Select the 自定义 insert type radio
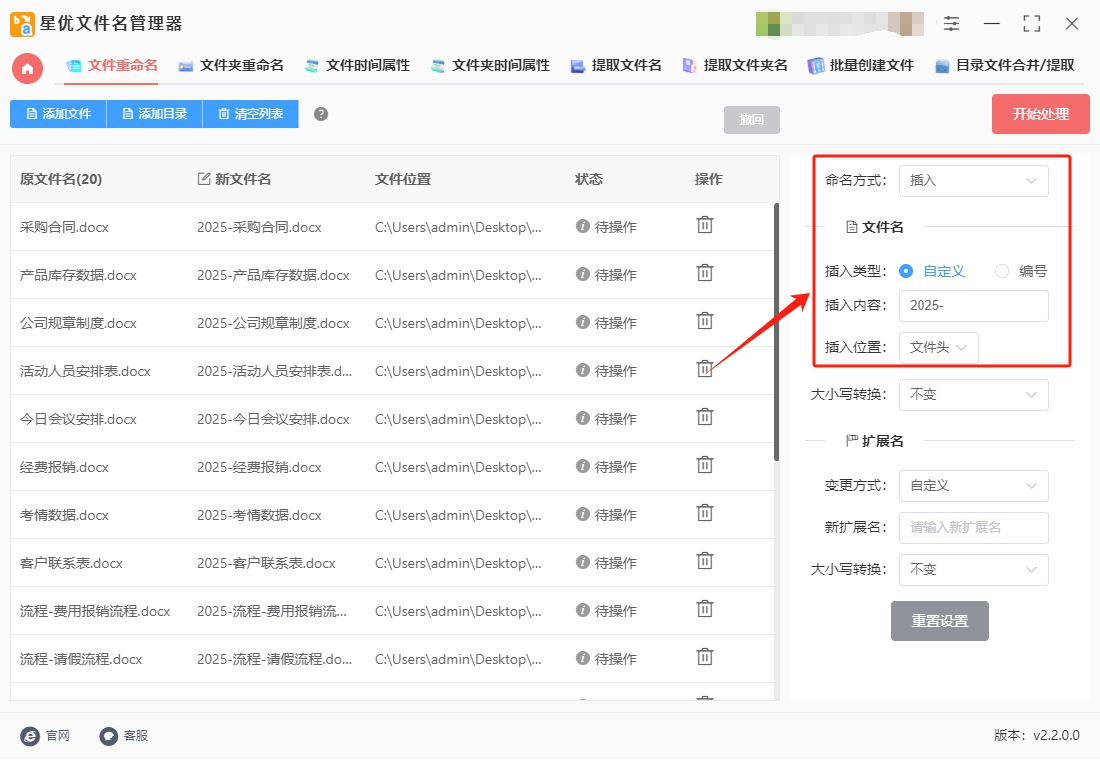Image resolution: width=1100 pixels, height=760 pixels. click(x=906, y=271)
